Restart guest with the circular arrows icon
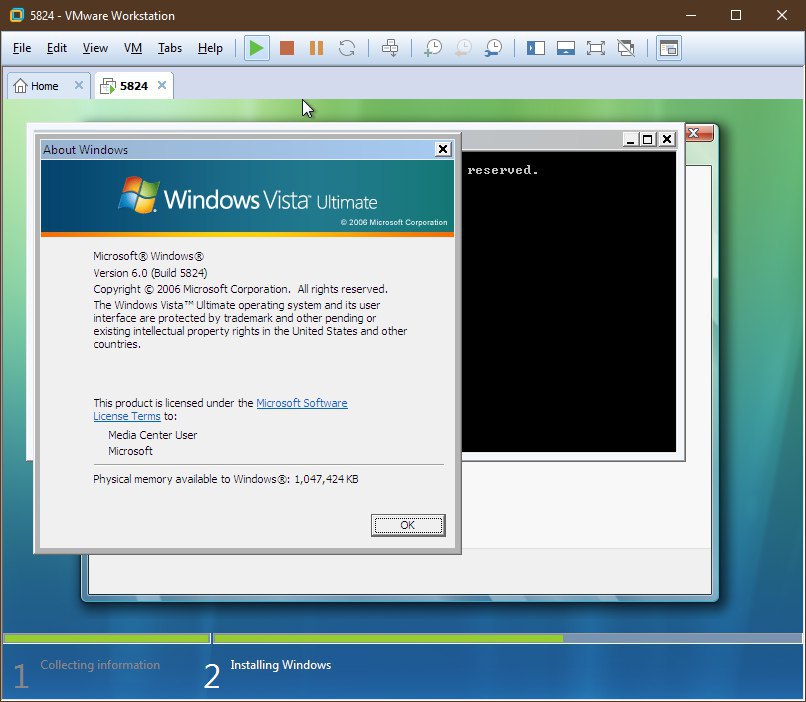 (347, 48)
